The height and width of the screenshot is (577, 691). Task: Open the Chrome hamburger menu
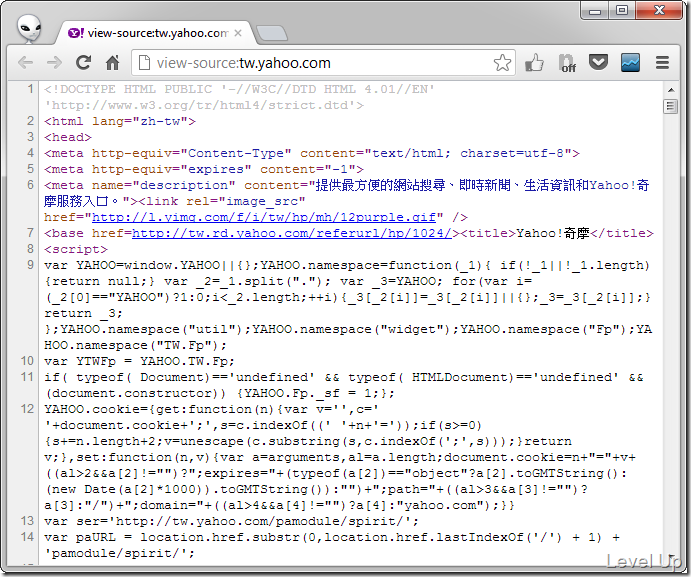[x=662, y=63]
